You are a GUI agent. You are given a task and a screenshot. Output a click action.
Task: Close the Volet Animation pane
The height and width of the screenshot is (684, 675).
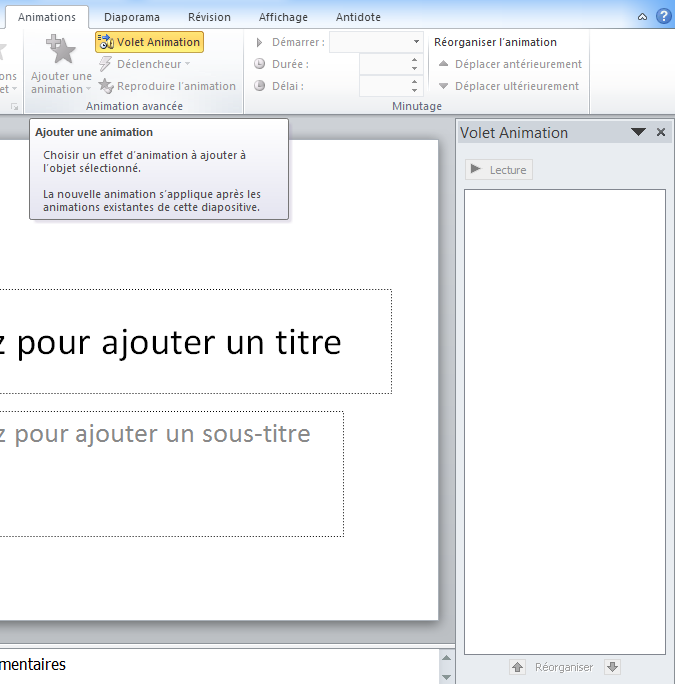pyautogui.click(x=660, y=132)
